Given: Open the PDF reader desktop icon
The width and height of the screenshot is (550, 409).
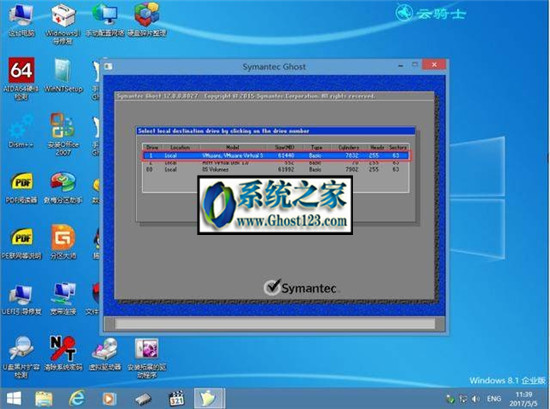Looking at the screenshot, I should (x=21, y=187).
